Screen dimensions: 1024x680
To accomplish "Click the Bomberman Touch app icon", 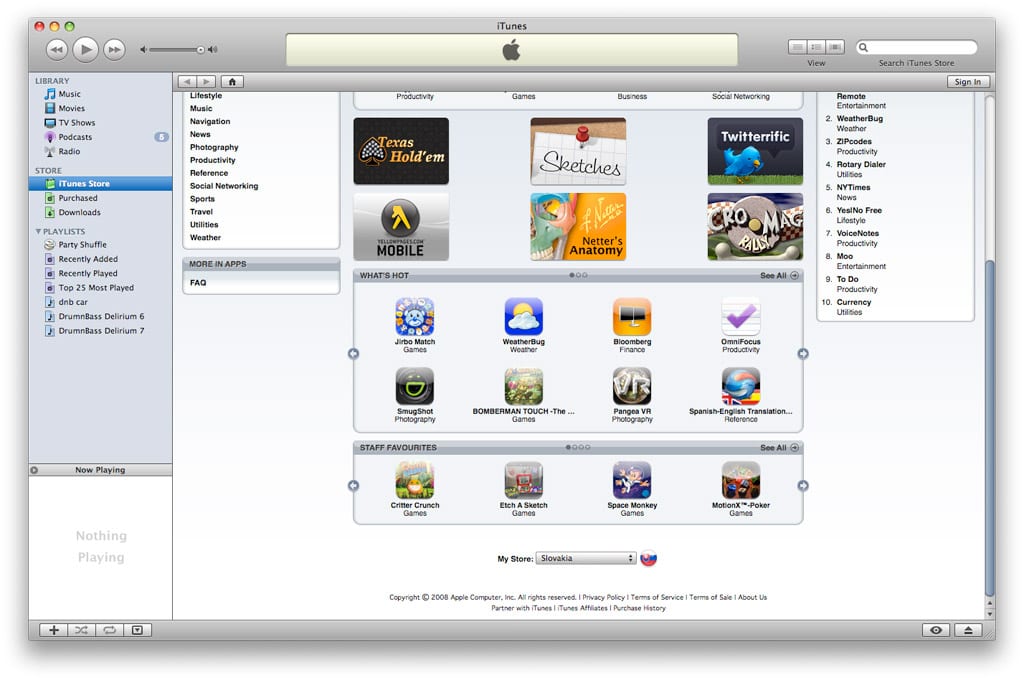I will pos(524,386).
